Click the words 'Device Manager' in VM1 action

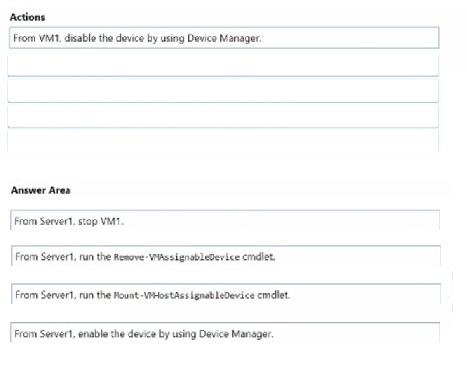[224, 38]
